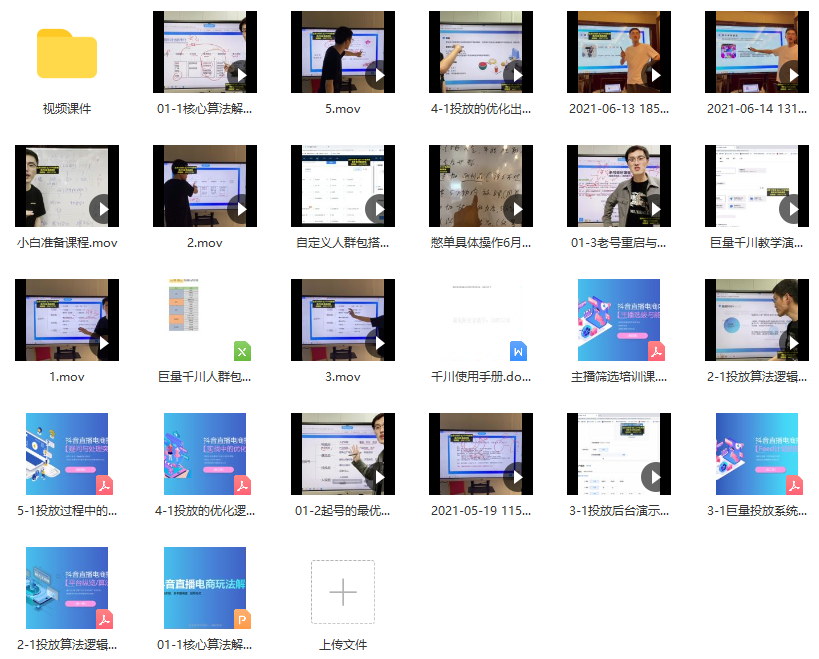
Task: Play the 1.mov video thumbnail
Action: pos(67,319)
